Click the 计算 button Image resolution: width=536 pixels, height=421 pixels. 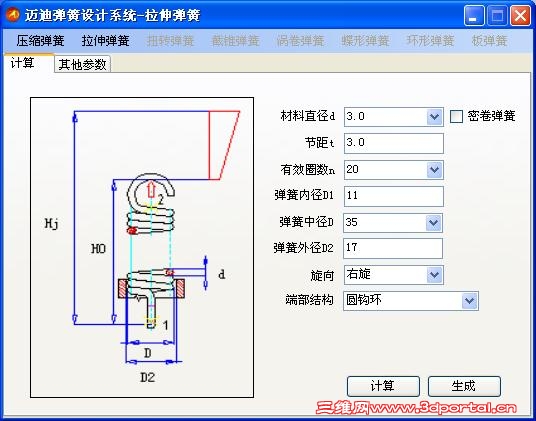tap(383, 386)
